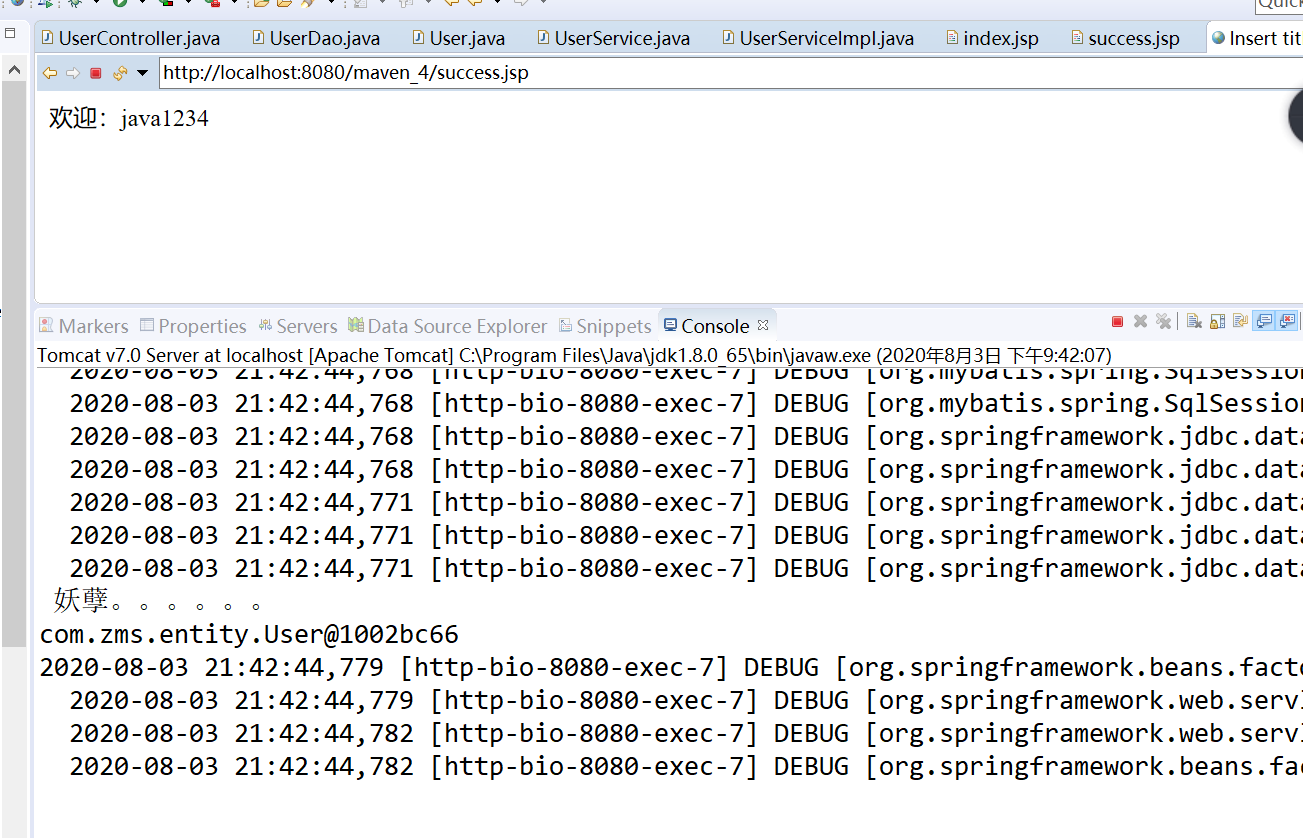Image resolution: width=1303 pixels, height=838 pixels.
Task: Run the application with the green Run icon
Action: 120,4
